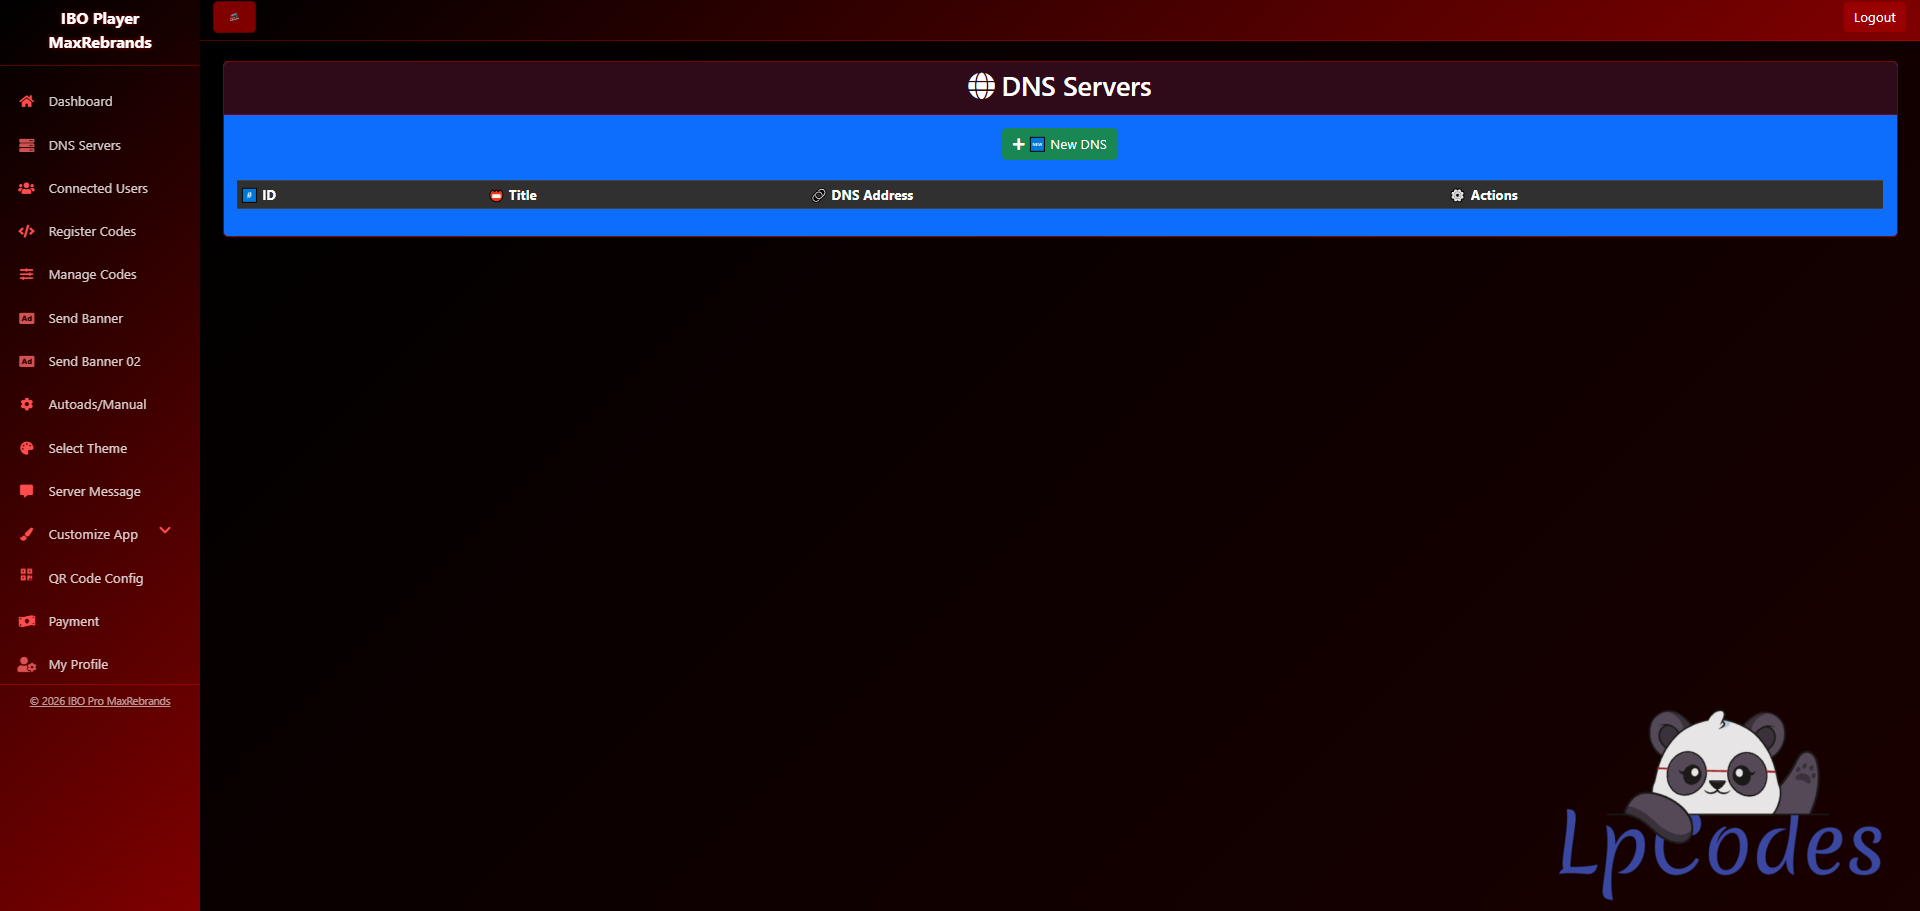Viewport: 1920px width, 911px height.
Task: Click the Dashboard home icon
Action: [27, 101]
